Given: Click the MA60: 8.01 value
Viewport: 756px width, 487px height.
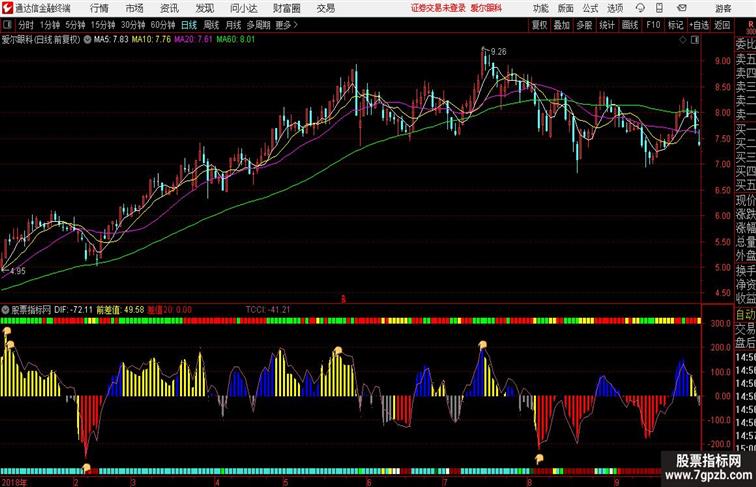Looking at the screenshot, I should click(236, 40).
